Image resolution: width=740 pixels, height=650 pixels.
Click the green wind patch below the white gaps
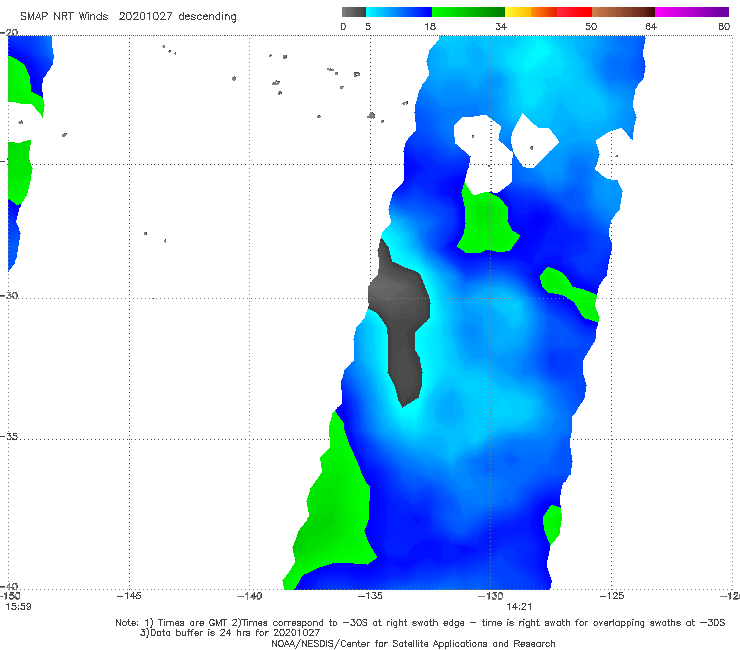[x=486, y=222]
